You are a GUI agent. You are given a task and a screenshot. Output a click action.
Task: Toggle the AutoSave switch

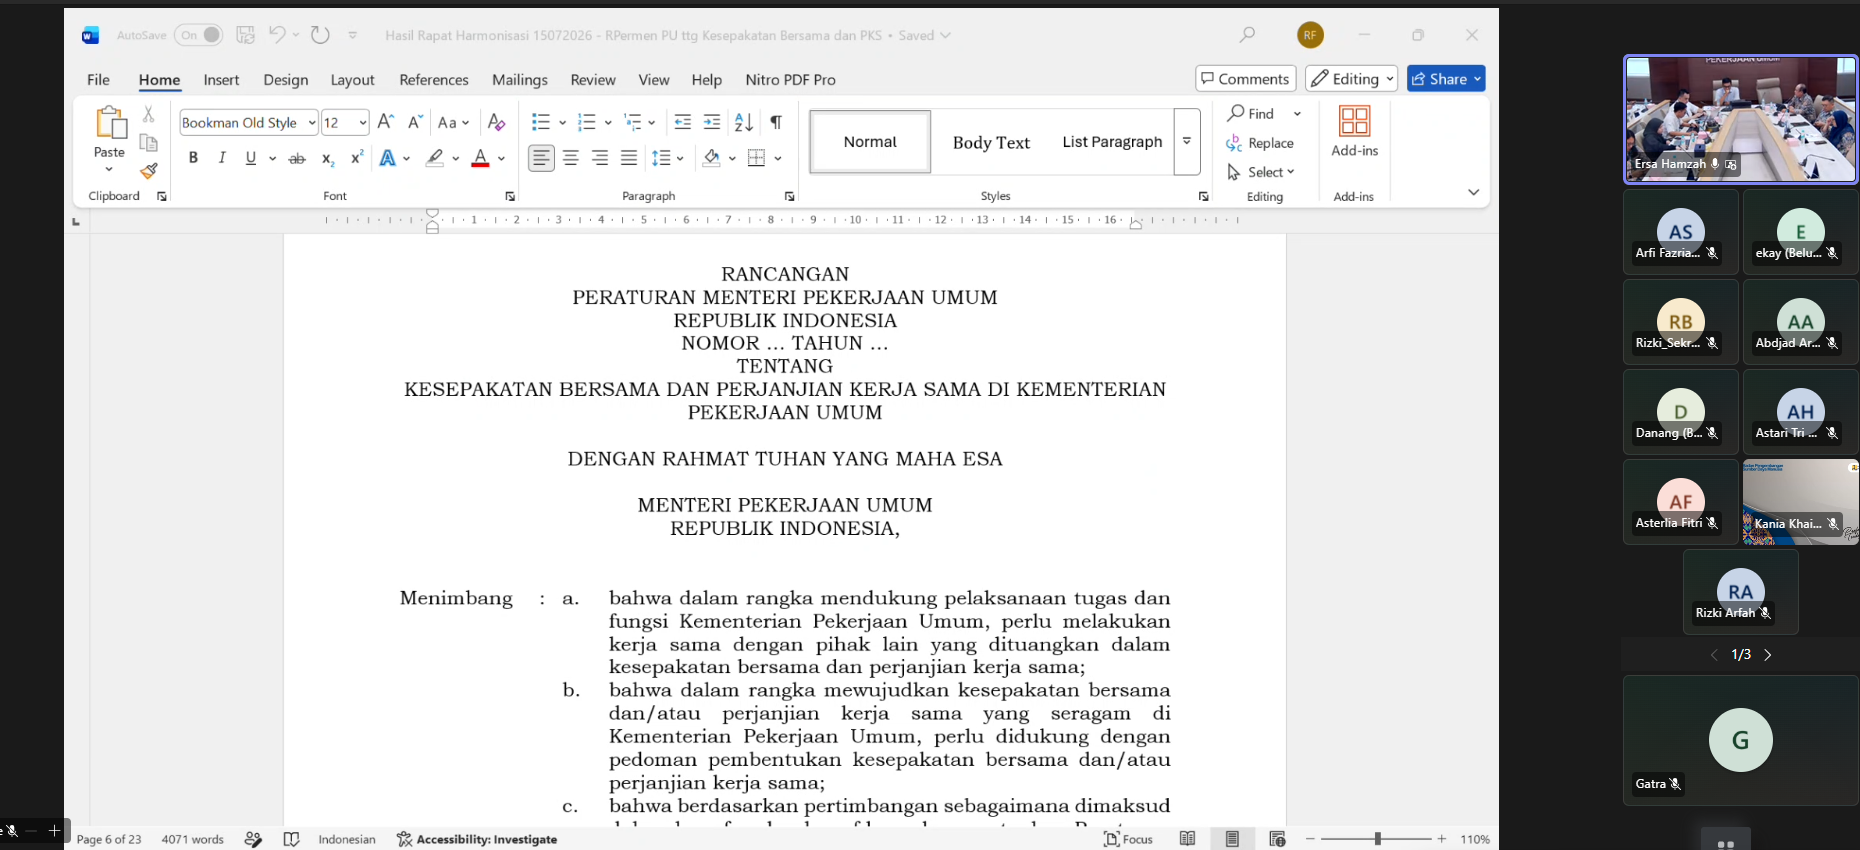199,35
